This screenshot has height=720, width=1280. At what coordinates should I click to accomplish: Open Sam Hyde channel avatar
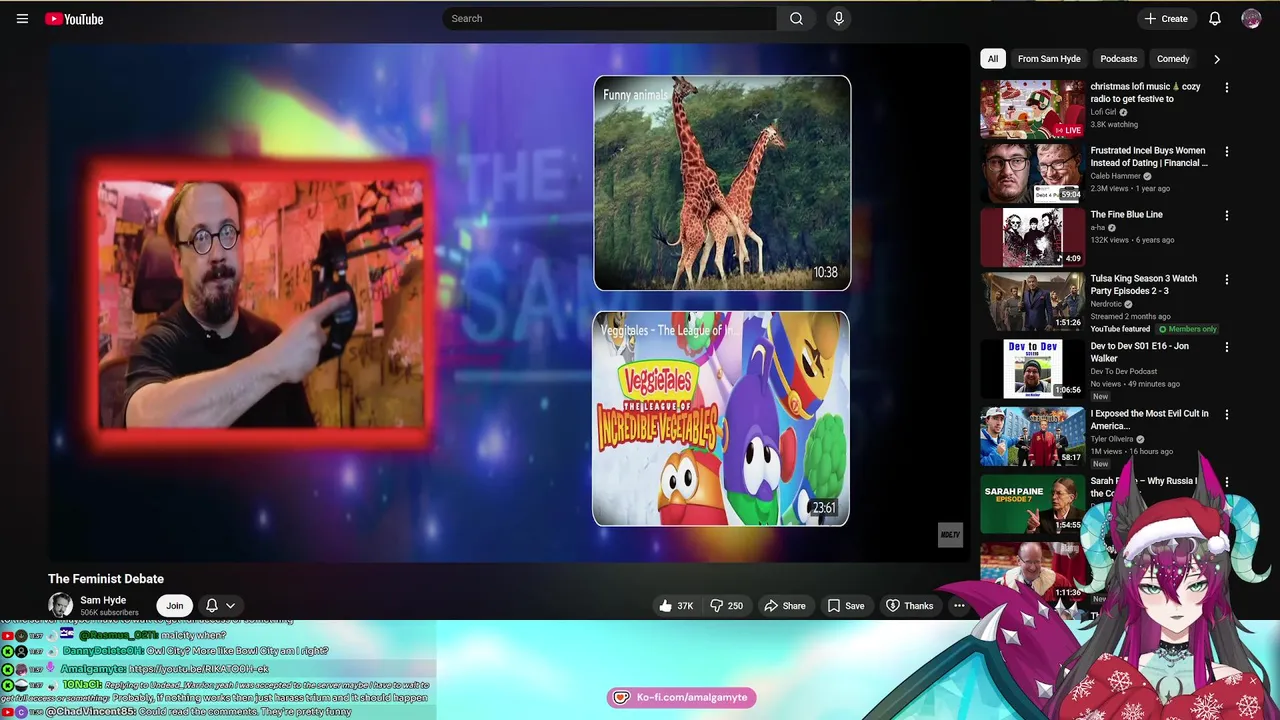pyautogui.click(x=61, y=605)
